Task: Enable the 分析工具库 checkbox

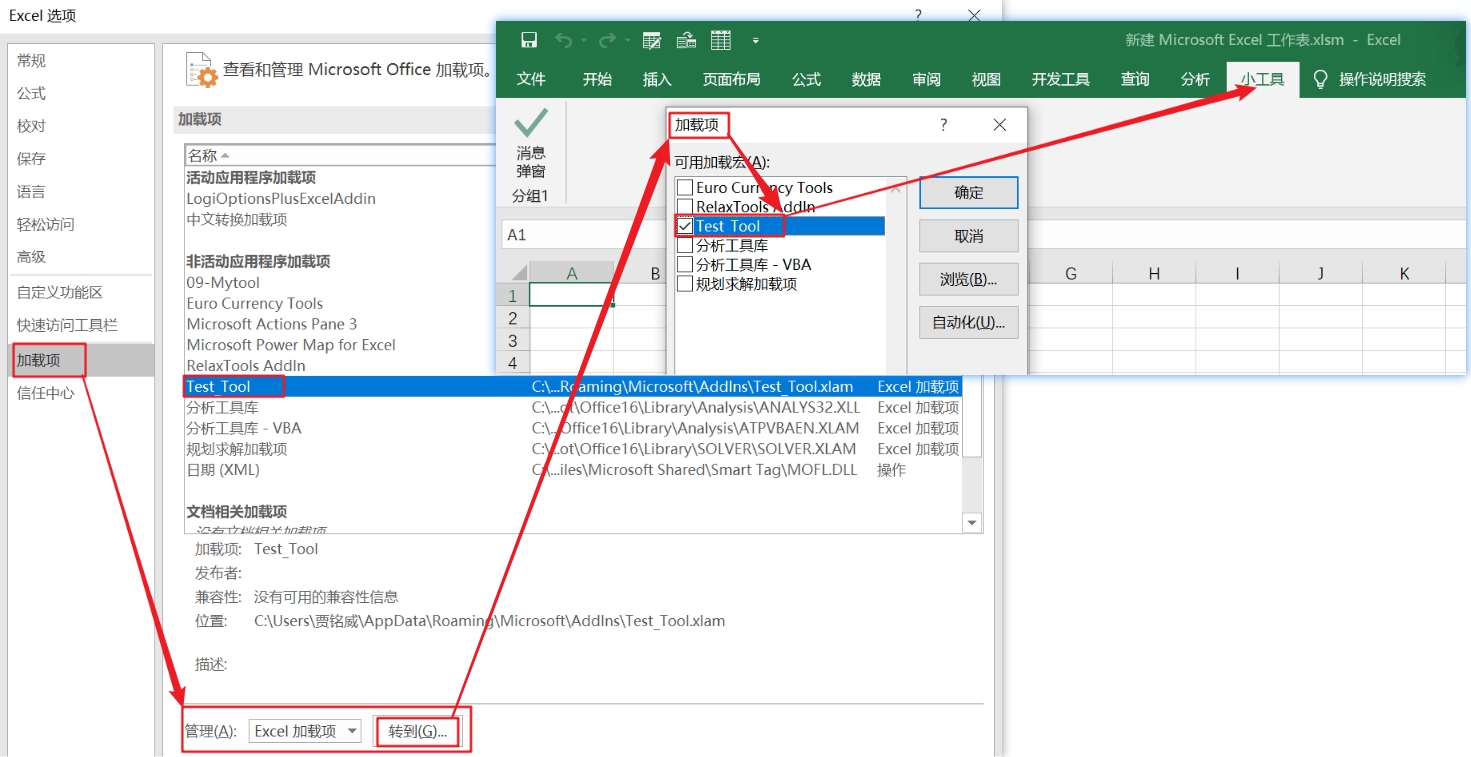Action: click(685, 245)
